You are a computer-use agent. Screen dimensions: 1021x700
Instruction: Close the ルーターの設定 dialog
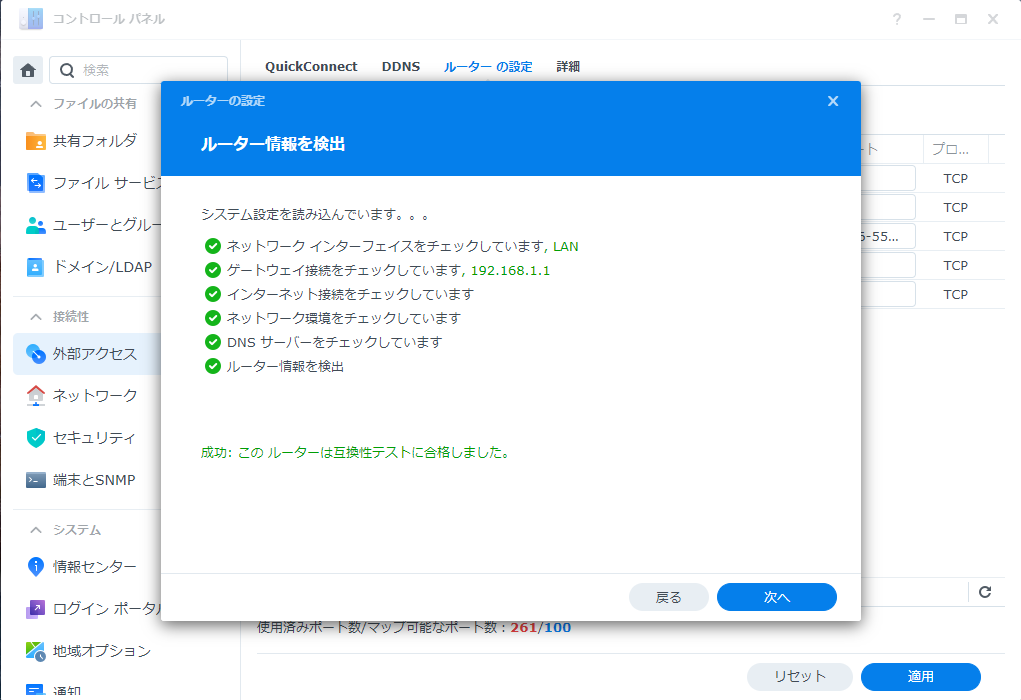coord(833,101)
